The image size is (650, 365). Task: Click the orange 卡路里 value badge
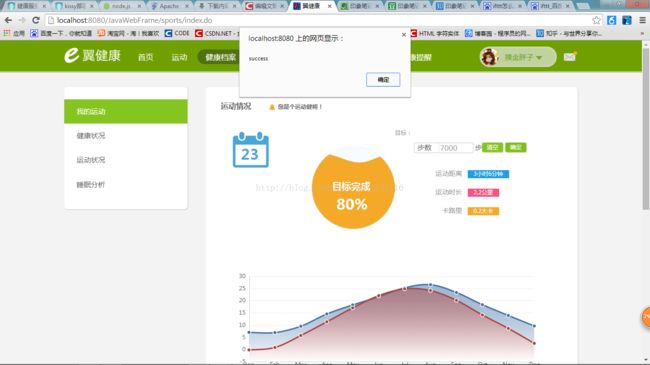pos(483,211)
